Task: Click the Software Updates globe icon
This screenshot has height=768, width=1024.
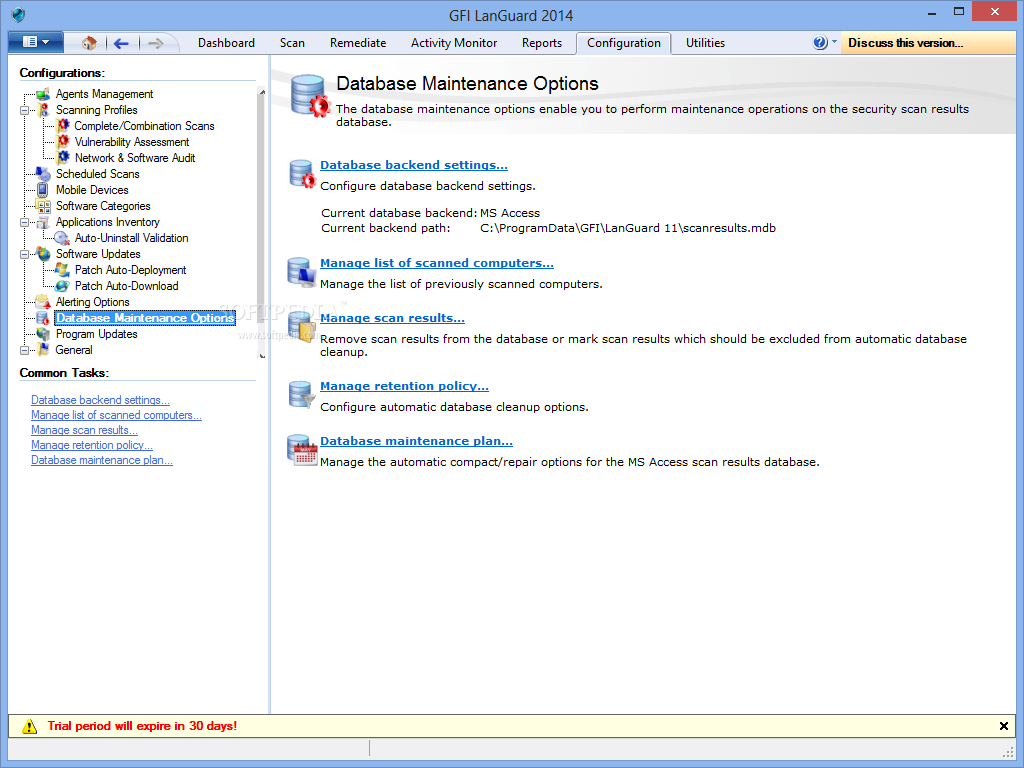Action: 43,253
